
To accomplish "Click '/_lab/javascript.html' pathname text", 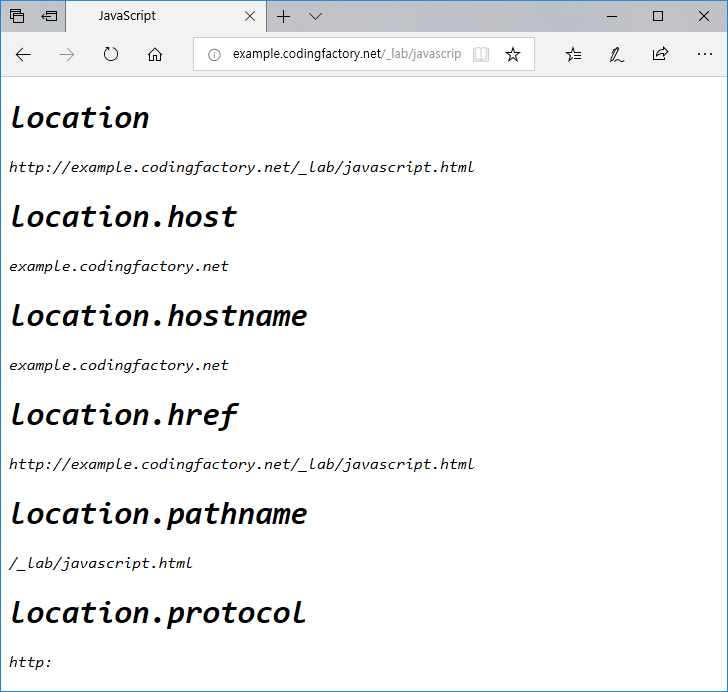I will 100,563.
